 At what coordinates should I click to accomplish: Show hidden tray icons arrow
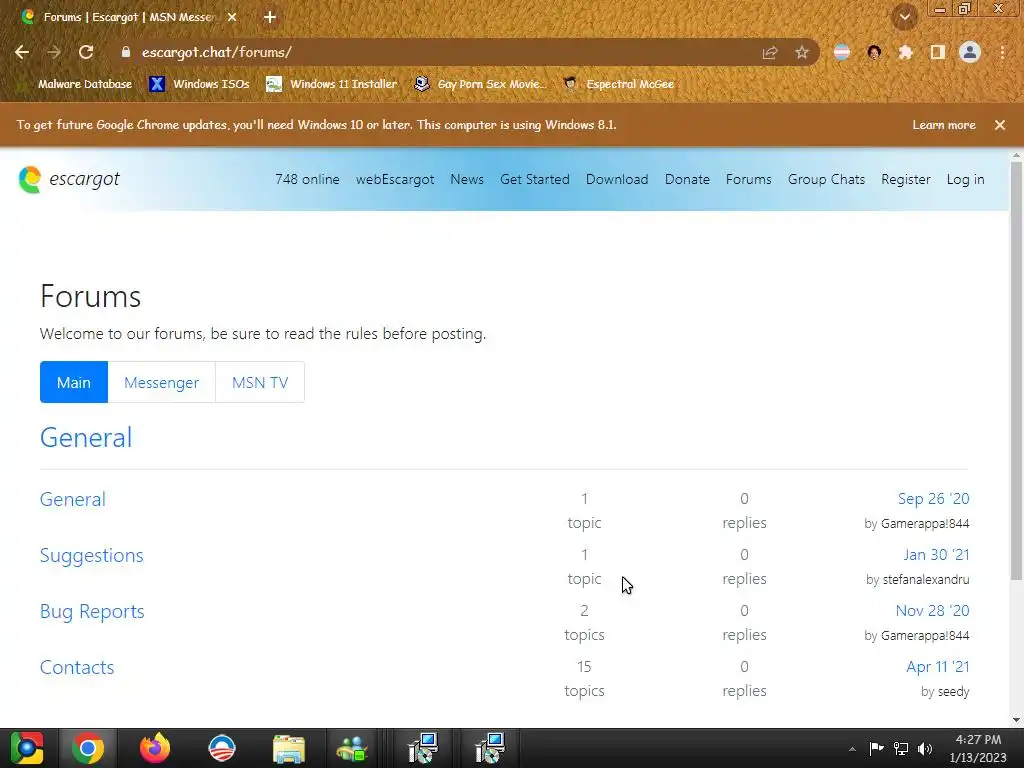click(x=852, y=750)
